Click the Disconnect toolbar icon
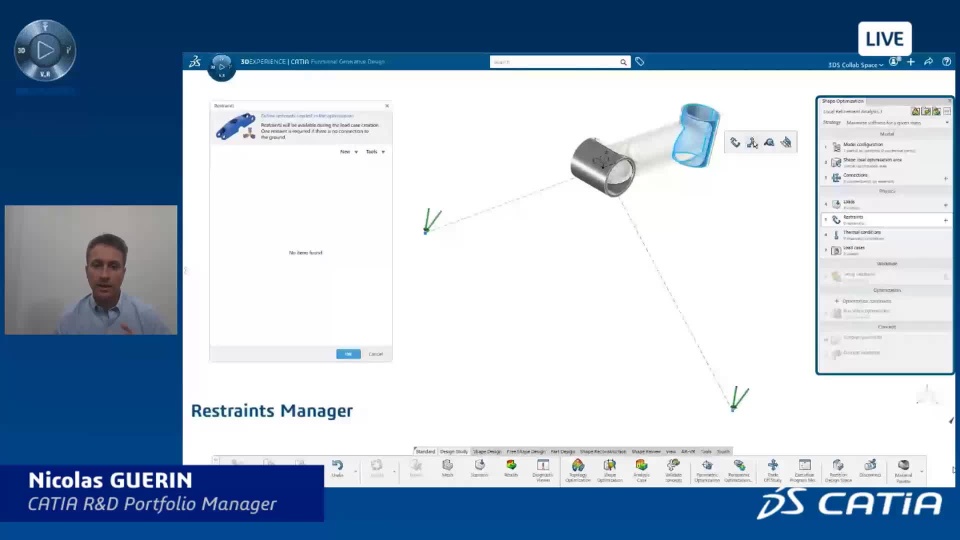Screen dimensions: 960x540 click(x=870, y=468)
